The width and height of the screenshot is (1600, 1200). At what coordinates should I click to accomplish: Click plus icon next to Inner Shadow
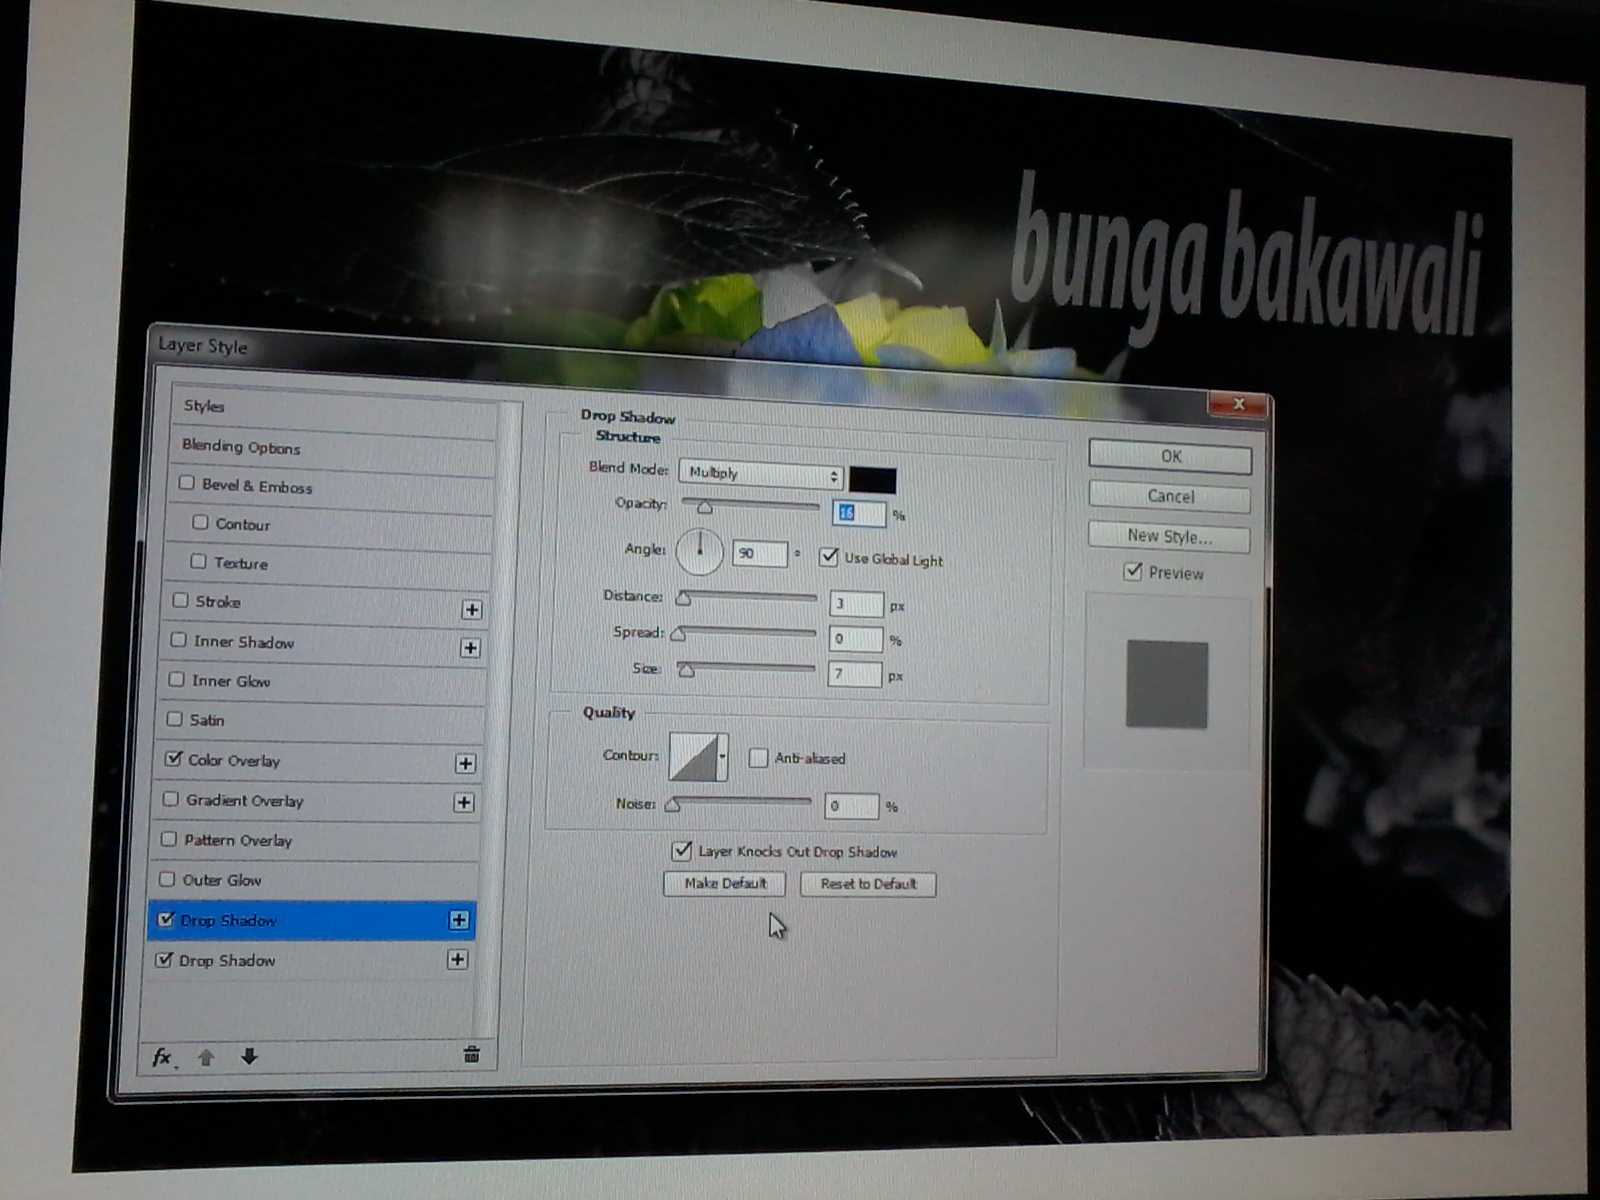[x=470, y=648]
